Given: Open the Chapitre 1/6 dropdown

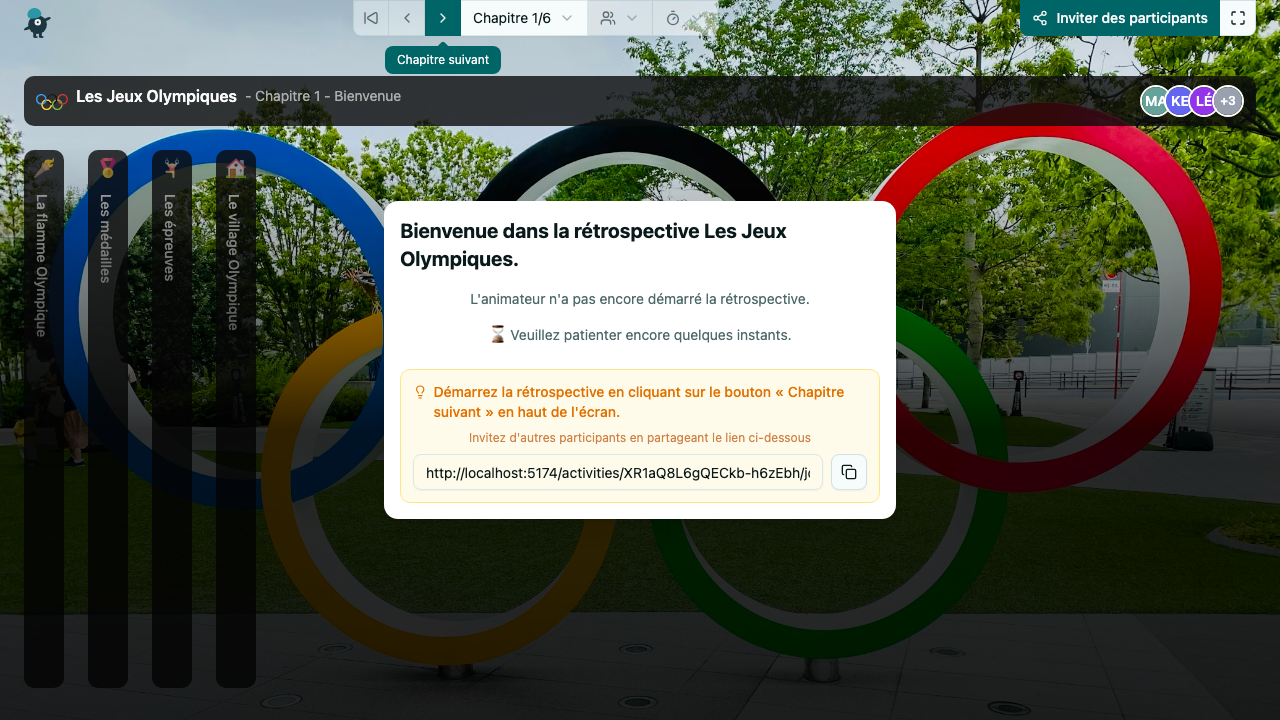Looking at the screenshot, I should [x=523, y=17].
